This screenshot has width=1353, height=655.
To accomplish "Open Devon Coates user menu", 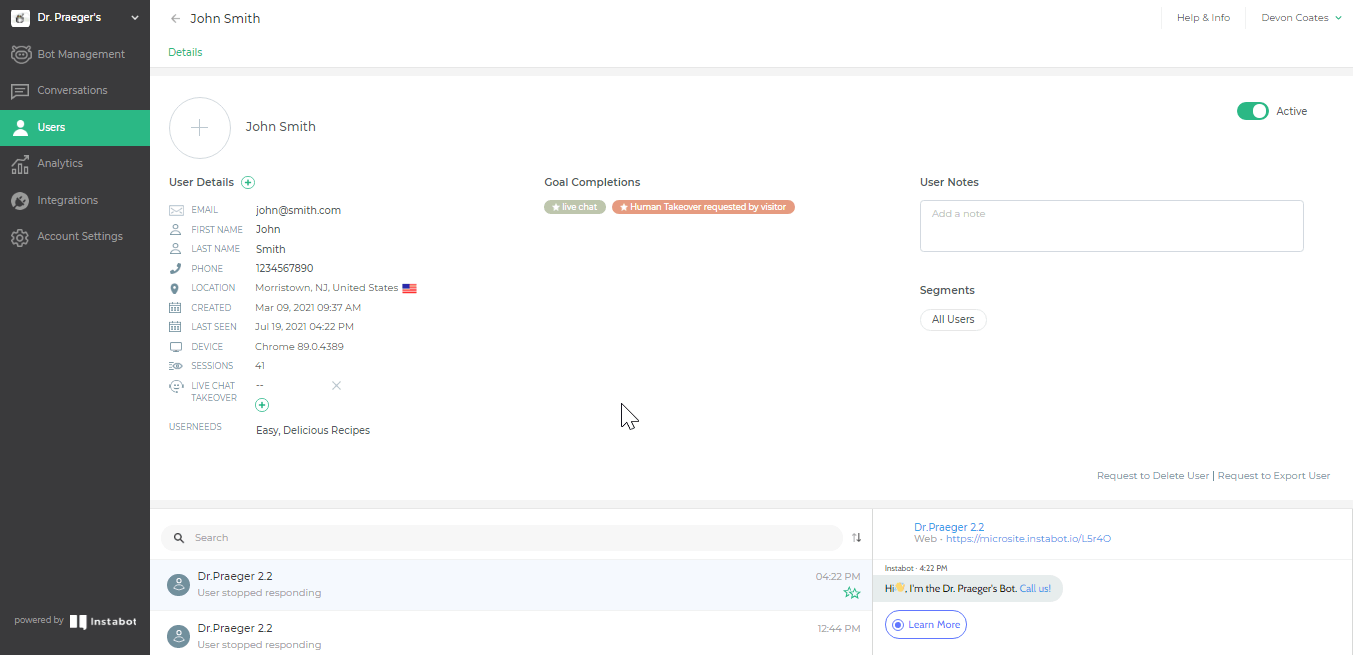I will pos(1302,18).
